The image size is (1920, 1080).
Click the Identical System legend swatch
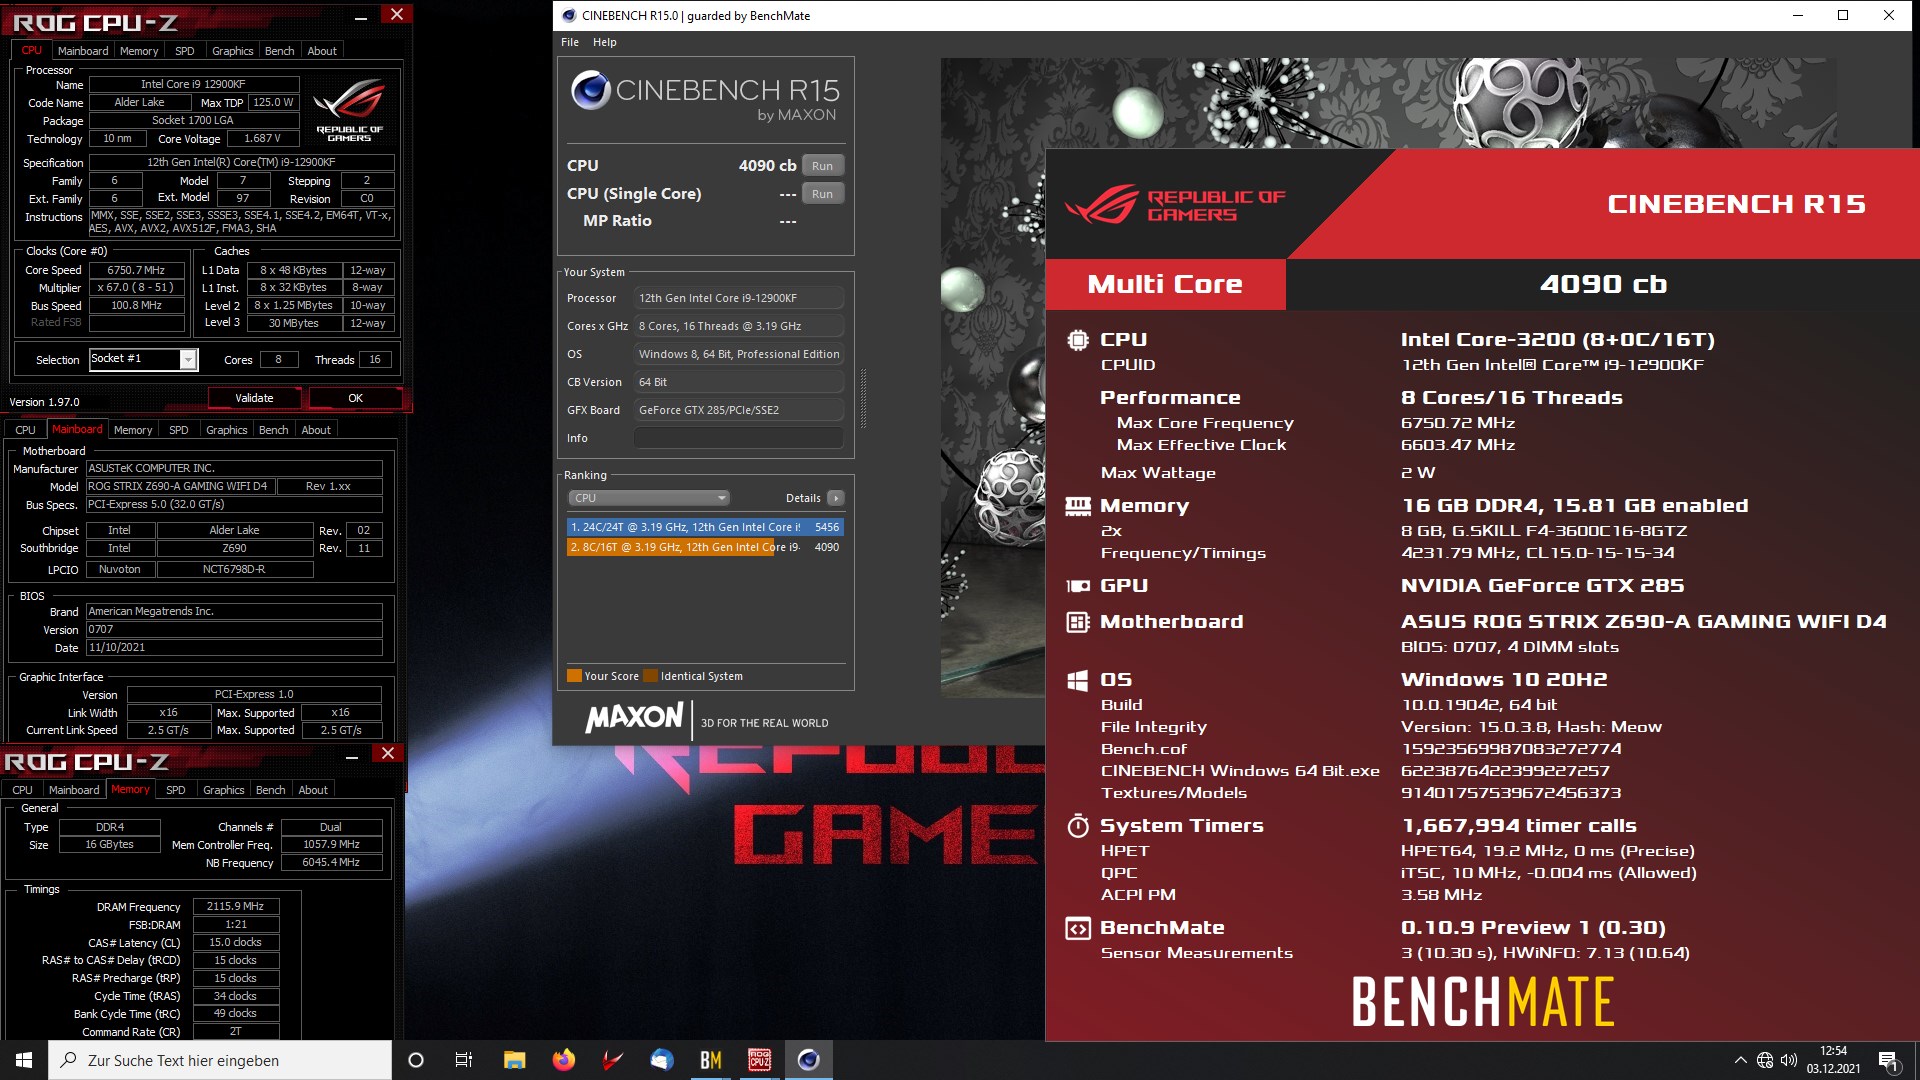tap(651, 676)
